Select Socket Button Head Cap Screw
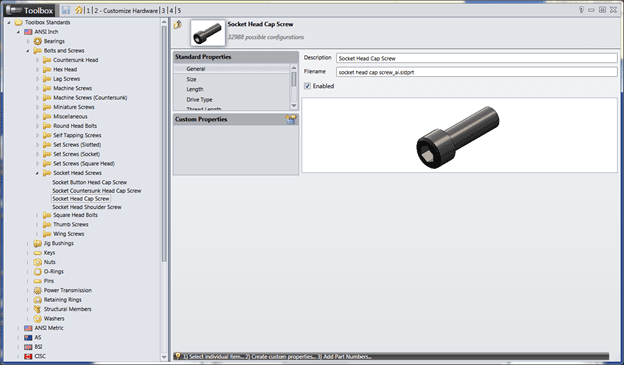This screenshot has width=624, height=365. point(90,182)
